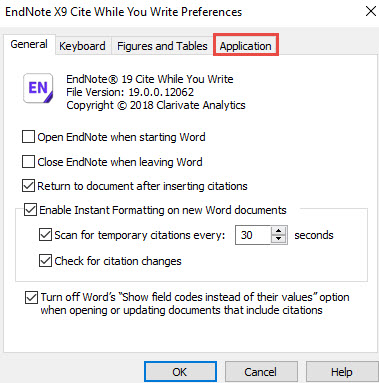The image size is (379, 383).
Task: Disable Instant Formatting on new Word documents
Action: click(x=30, y=210)
